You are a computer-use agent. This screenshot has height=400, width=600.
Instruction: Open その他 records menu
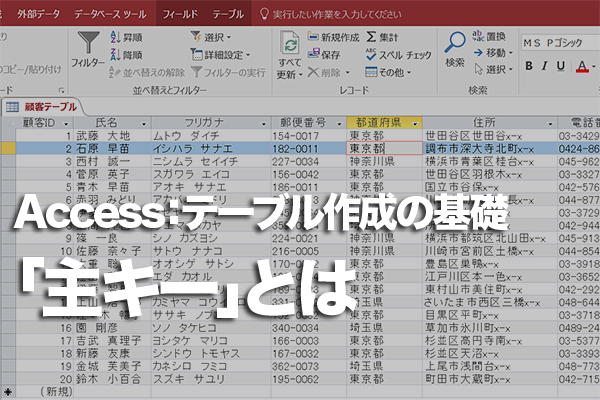388,72
